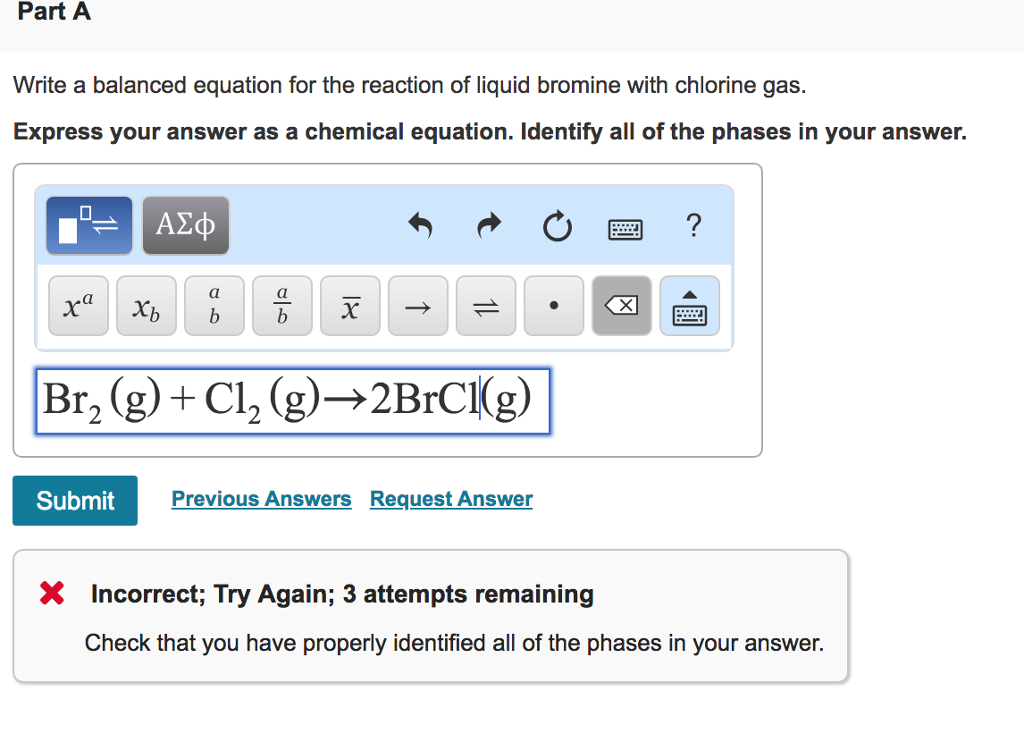Viewport: 1024px width, 742px height.
Task: Insert an overbar using the x̄ icon
Action: click(x=350, y=306)
